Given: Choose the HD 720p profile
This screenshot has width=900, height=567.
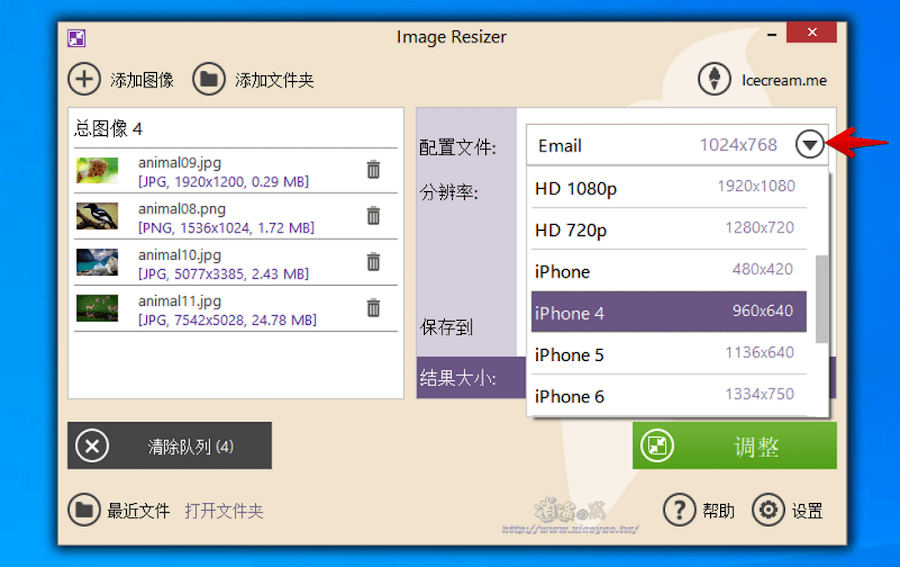Looking at the screenshot, I should coord(669,230).
